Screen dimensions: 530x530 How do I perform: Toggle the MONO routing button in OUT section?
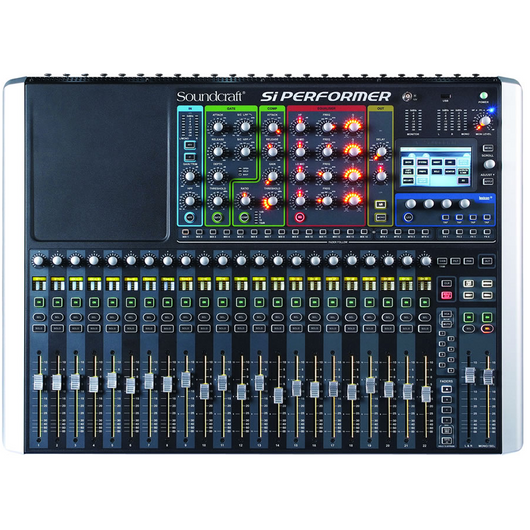381,217
